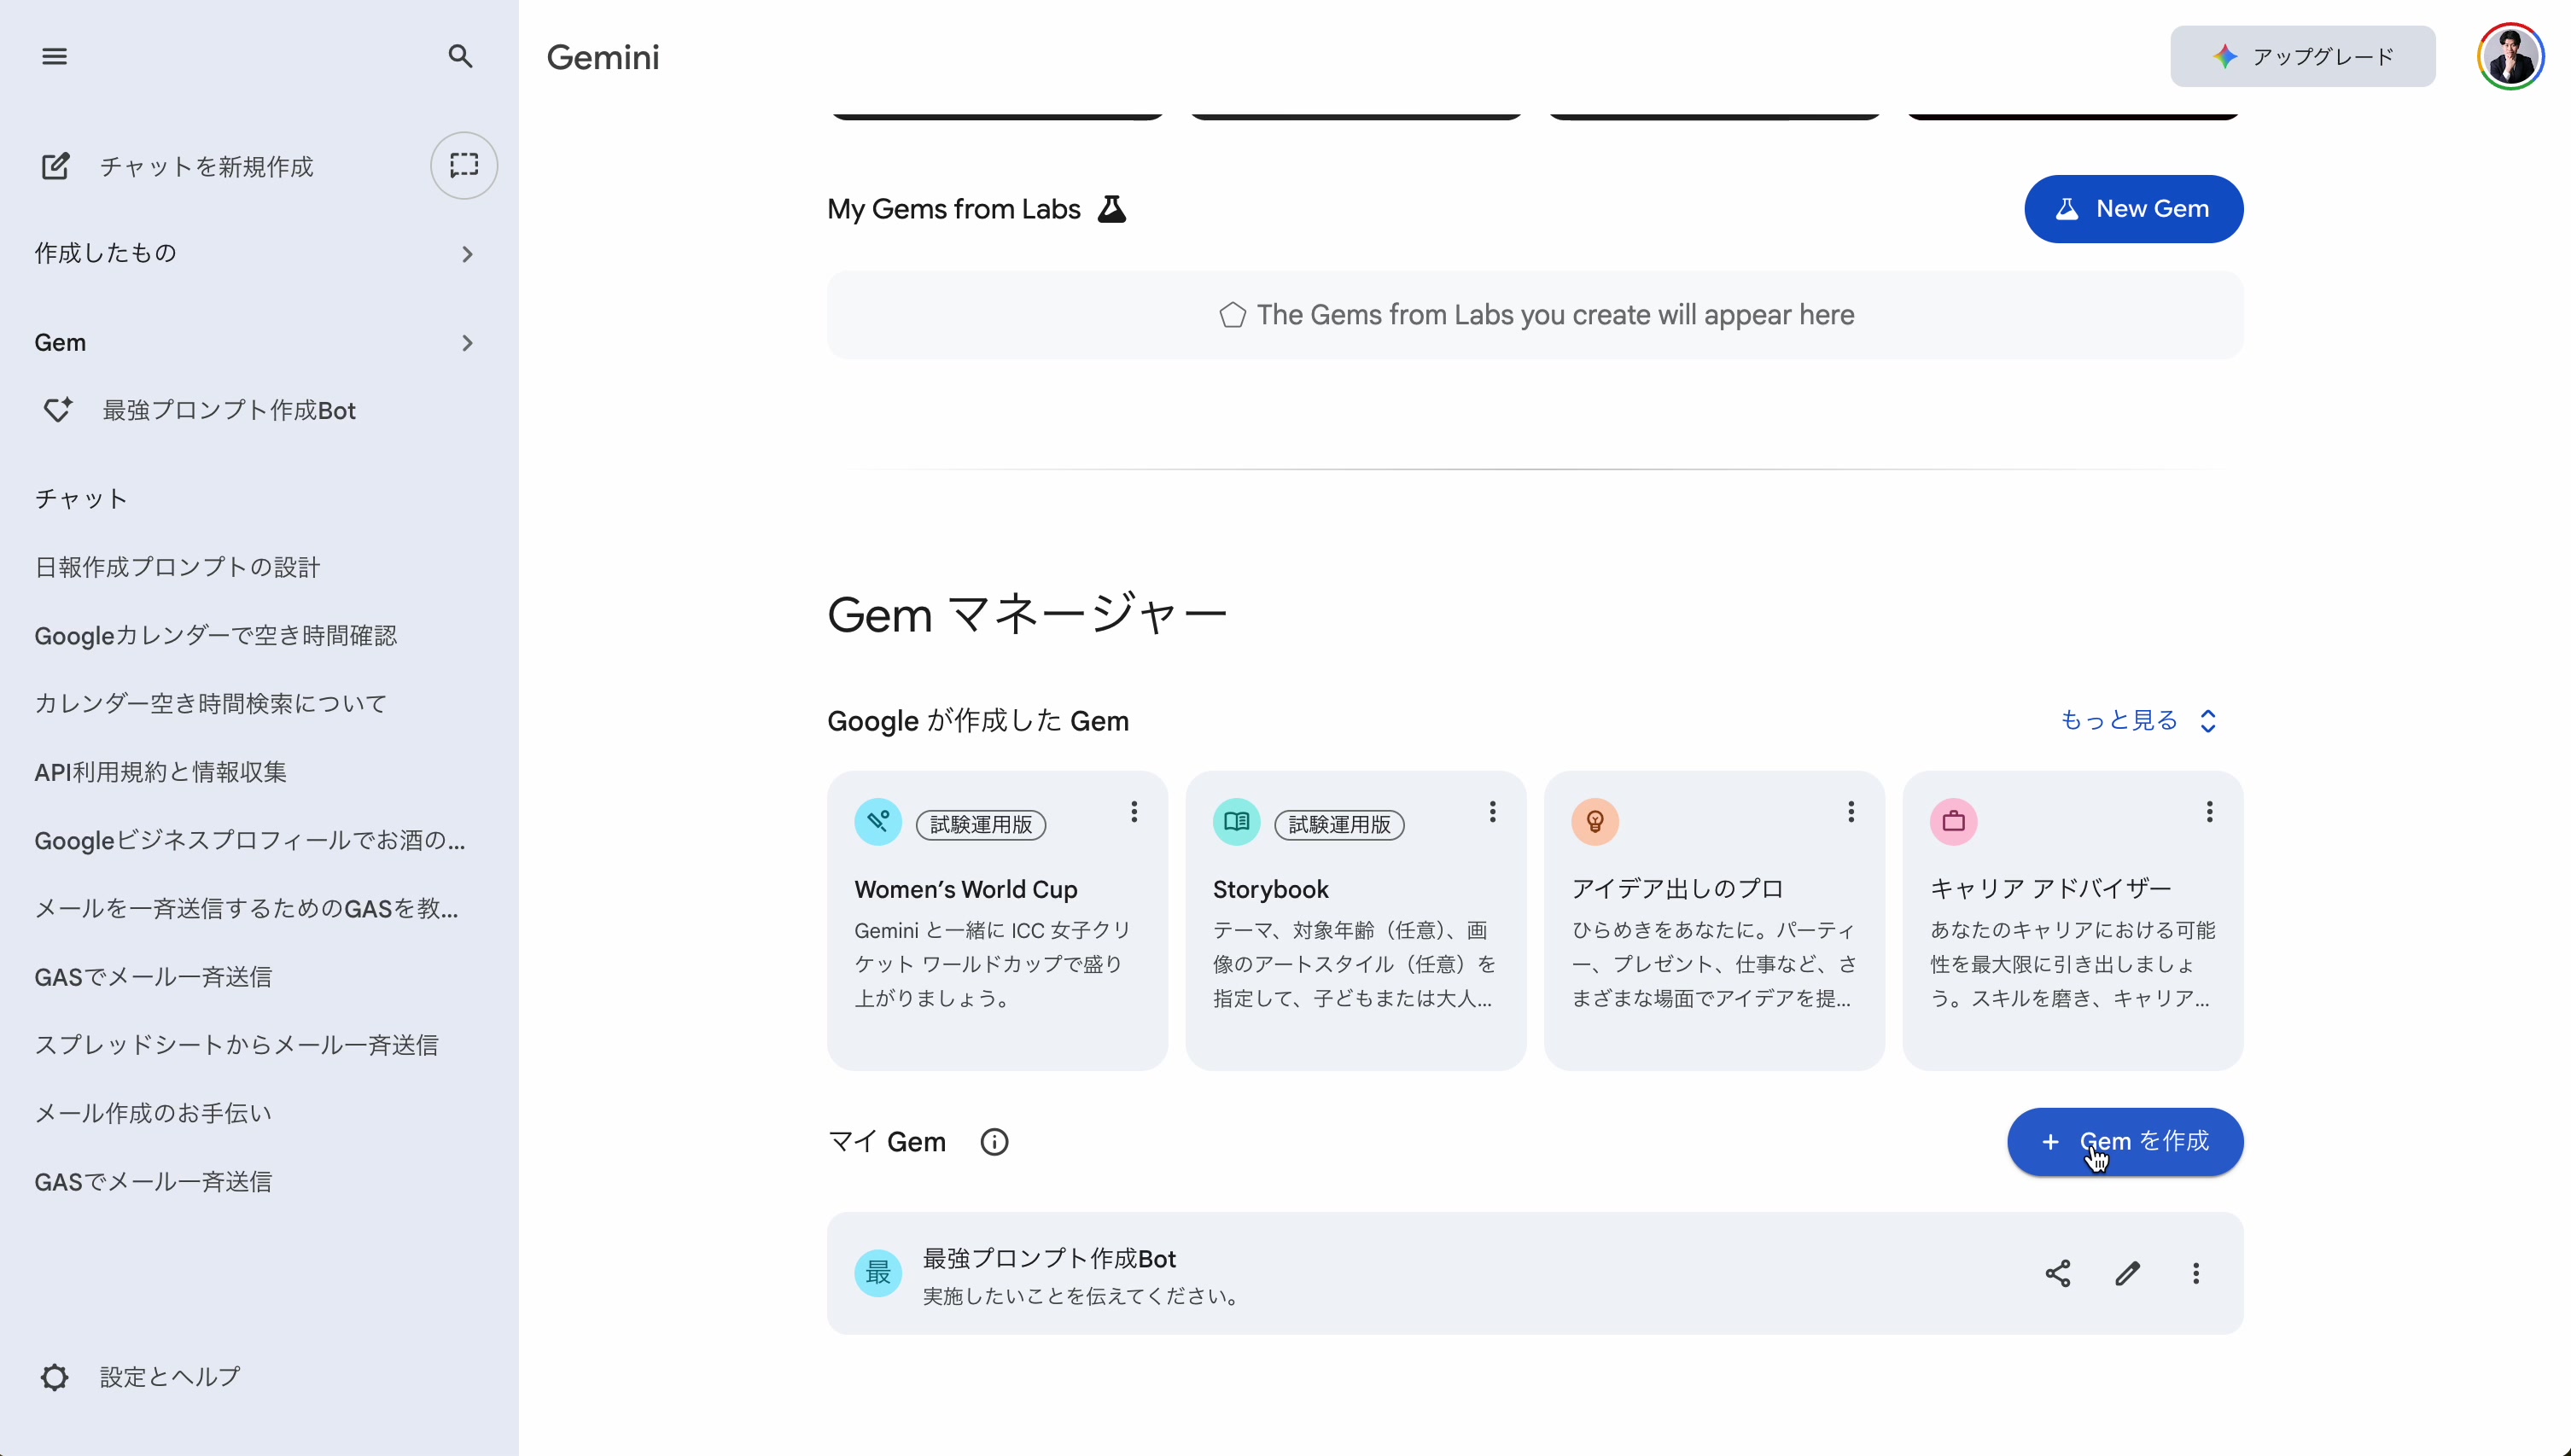2571x1456 pixels.
Task: Click the profile avatar picture
Action: click(2510, 55)
